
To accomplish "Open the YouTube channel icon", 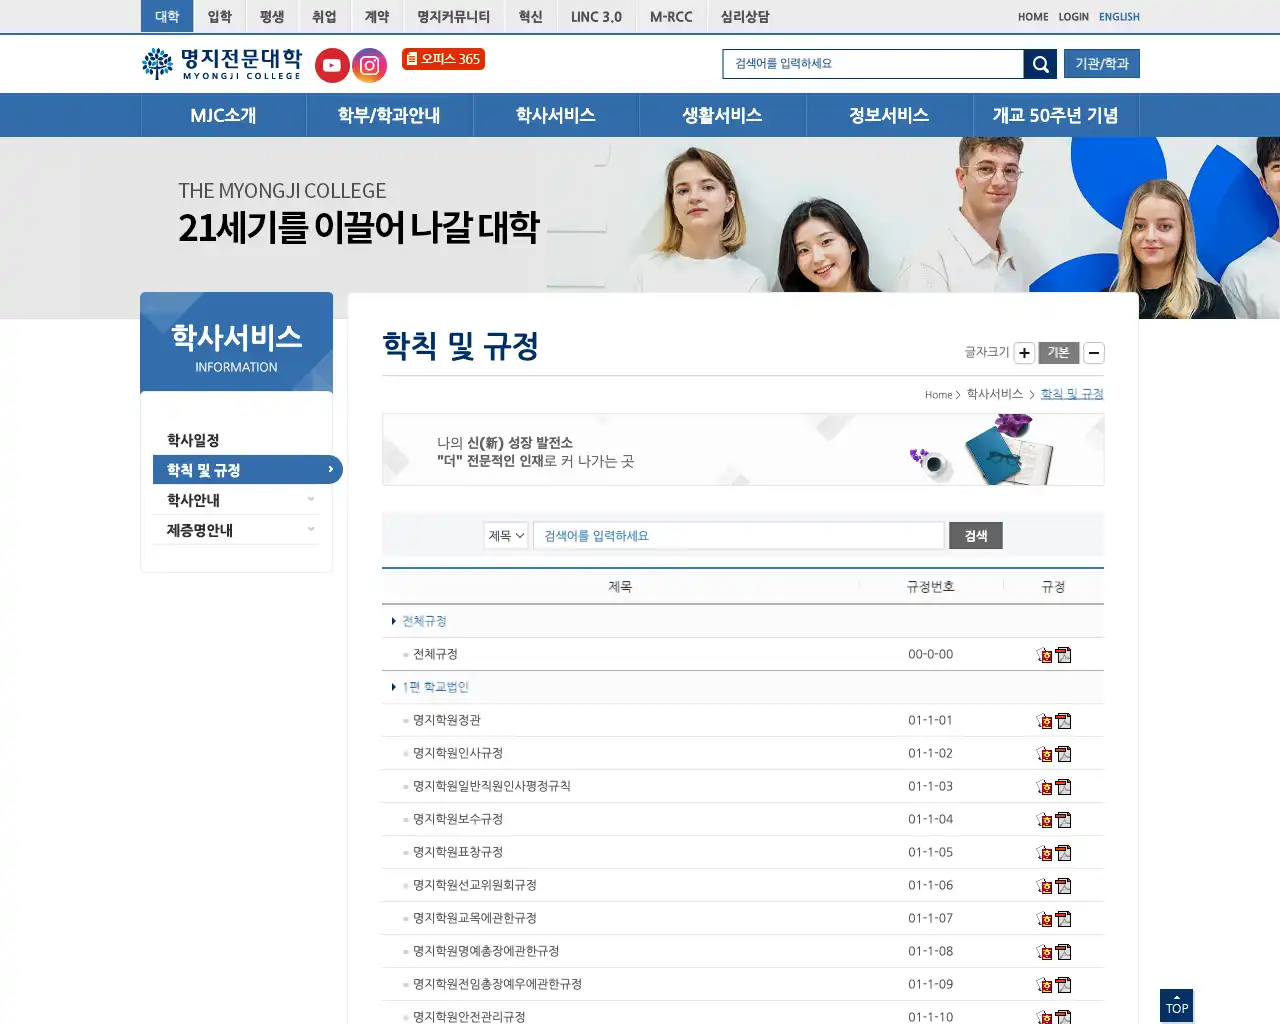I will pyautogui.click(x=332, y=66).
